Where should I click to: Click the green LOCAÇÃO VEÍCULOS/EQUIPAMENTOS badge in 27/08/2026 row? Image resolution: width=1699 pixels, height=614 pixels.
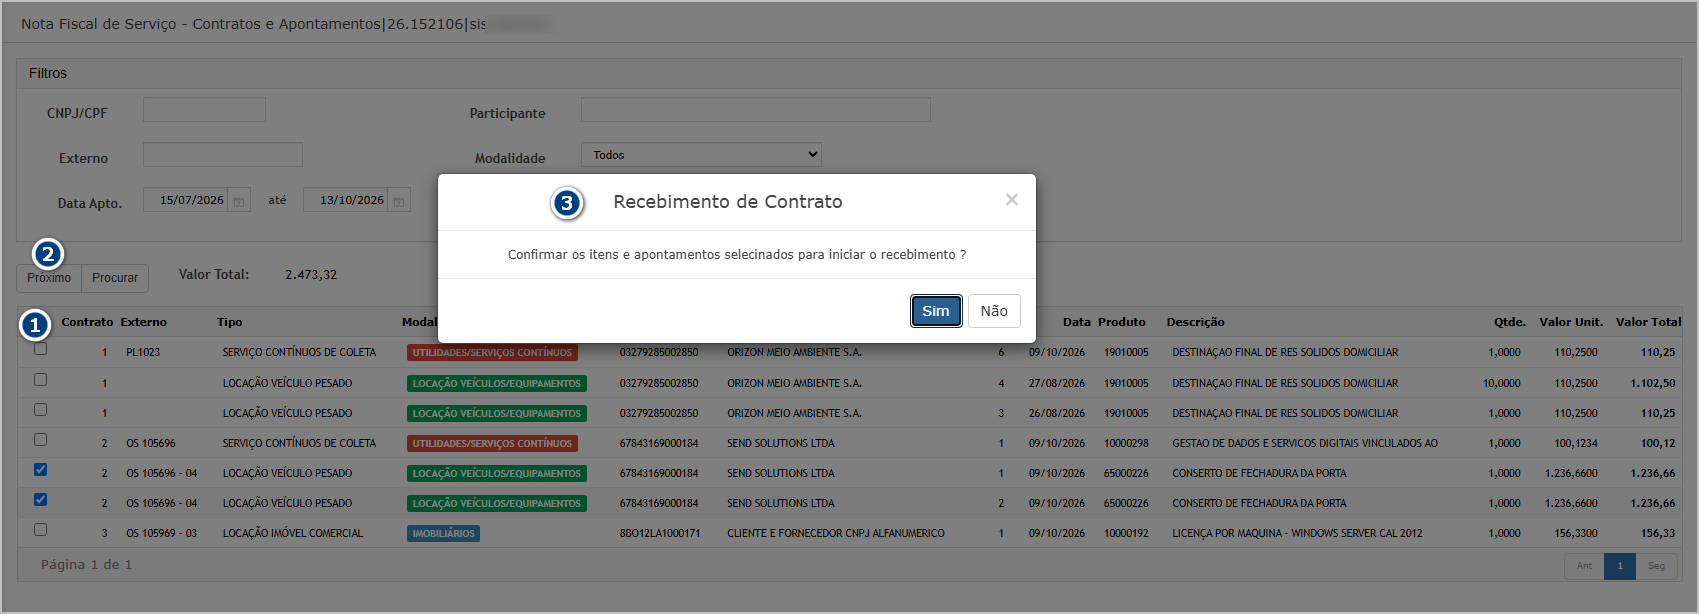coord(497,383)
